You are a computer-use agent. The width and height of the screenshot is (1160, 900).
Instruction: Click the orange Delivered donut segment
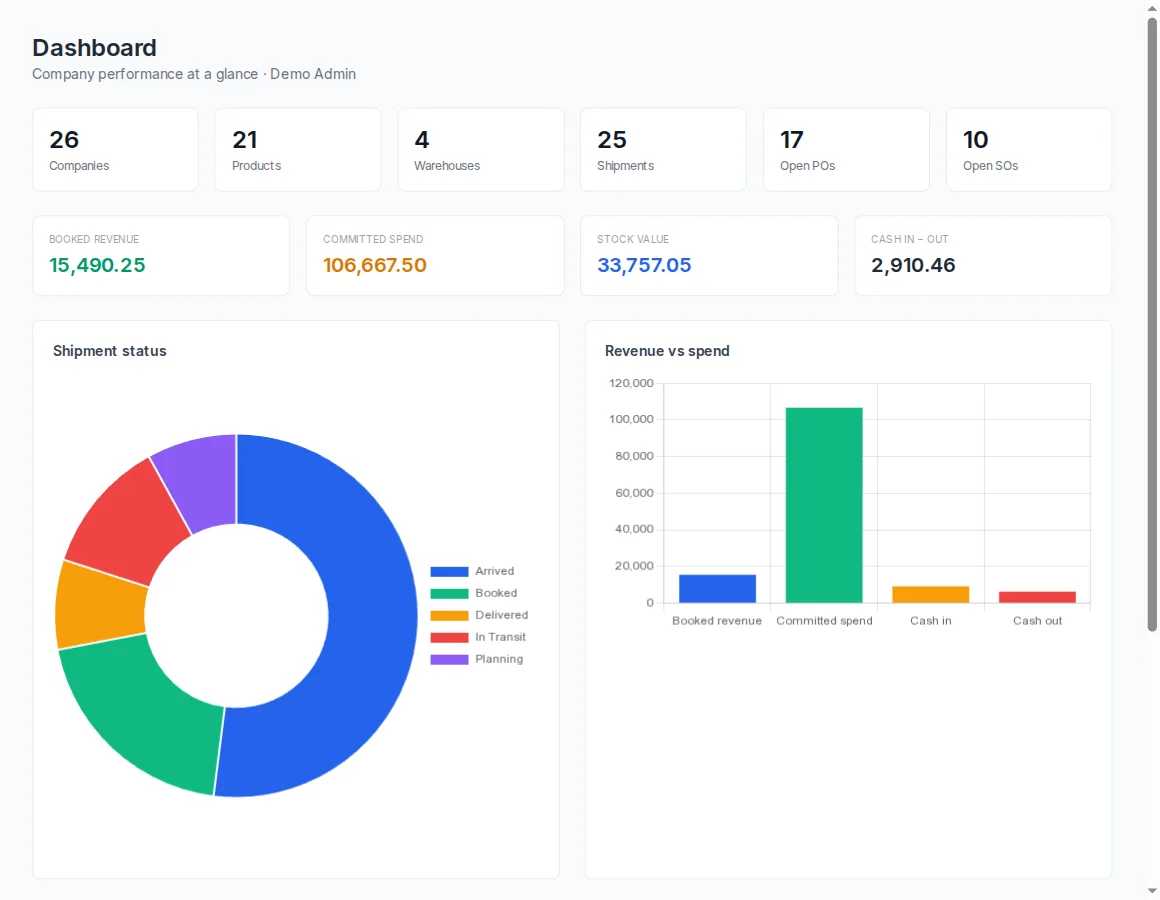[100, 606]
